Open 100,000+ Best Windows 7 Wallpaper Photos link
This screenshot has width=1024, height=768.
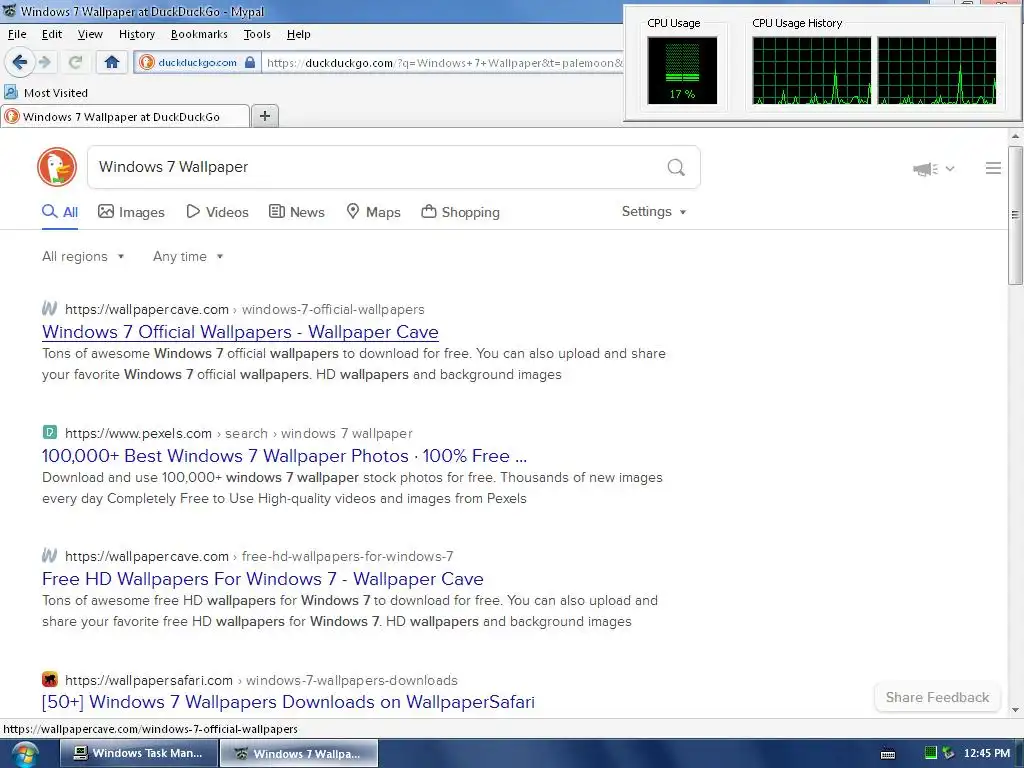[x=284, y=456]
